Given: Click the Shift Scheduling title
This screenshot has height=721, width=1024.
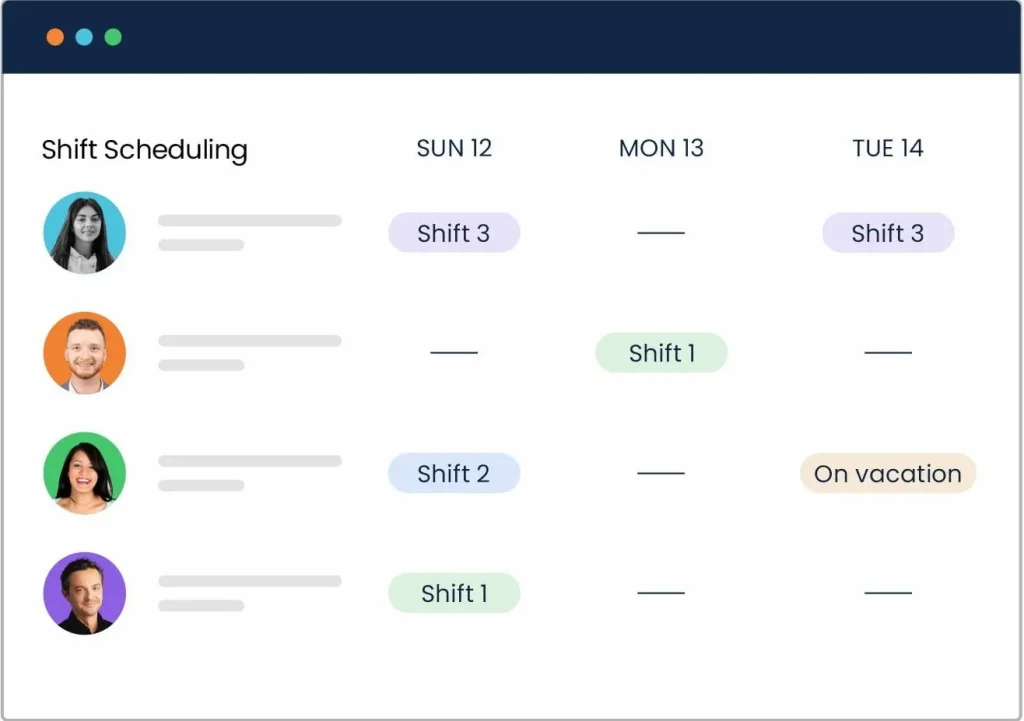Looking at the screenshot, I should [144, 150].
